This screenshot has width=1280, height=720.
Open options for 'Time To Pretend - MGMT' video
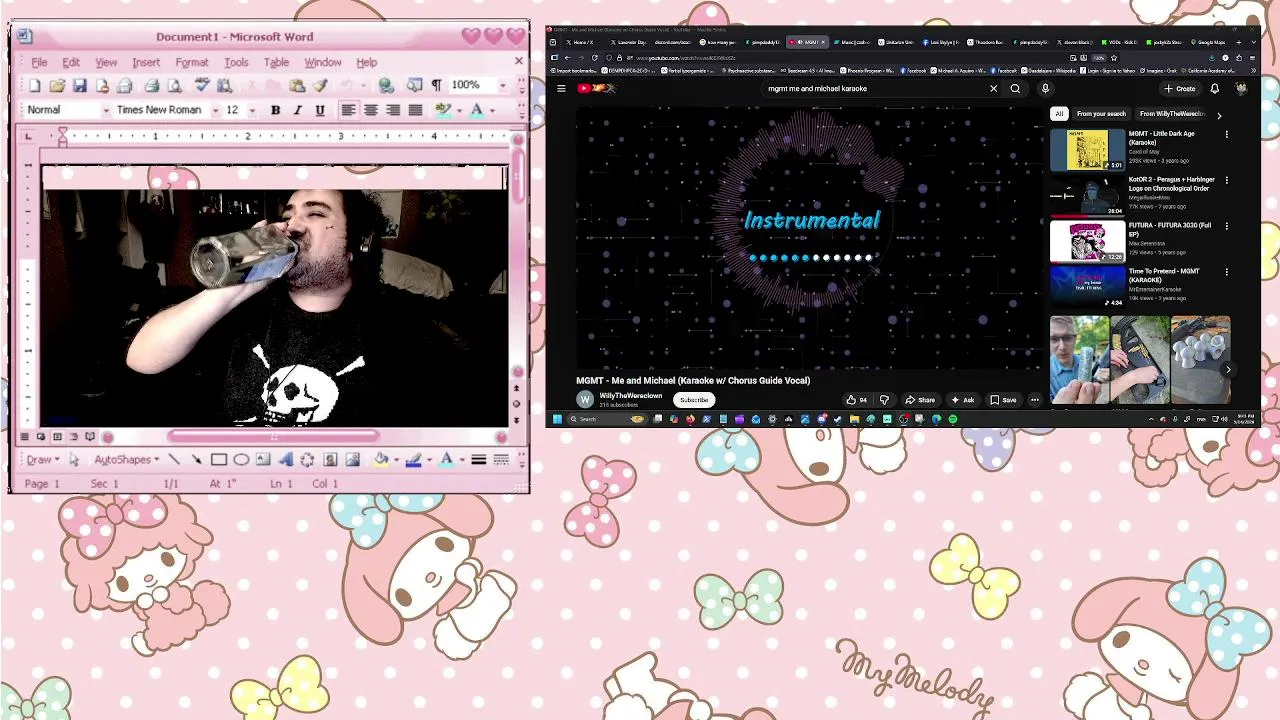click(1227, 272)
